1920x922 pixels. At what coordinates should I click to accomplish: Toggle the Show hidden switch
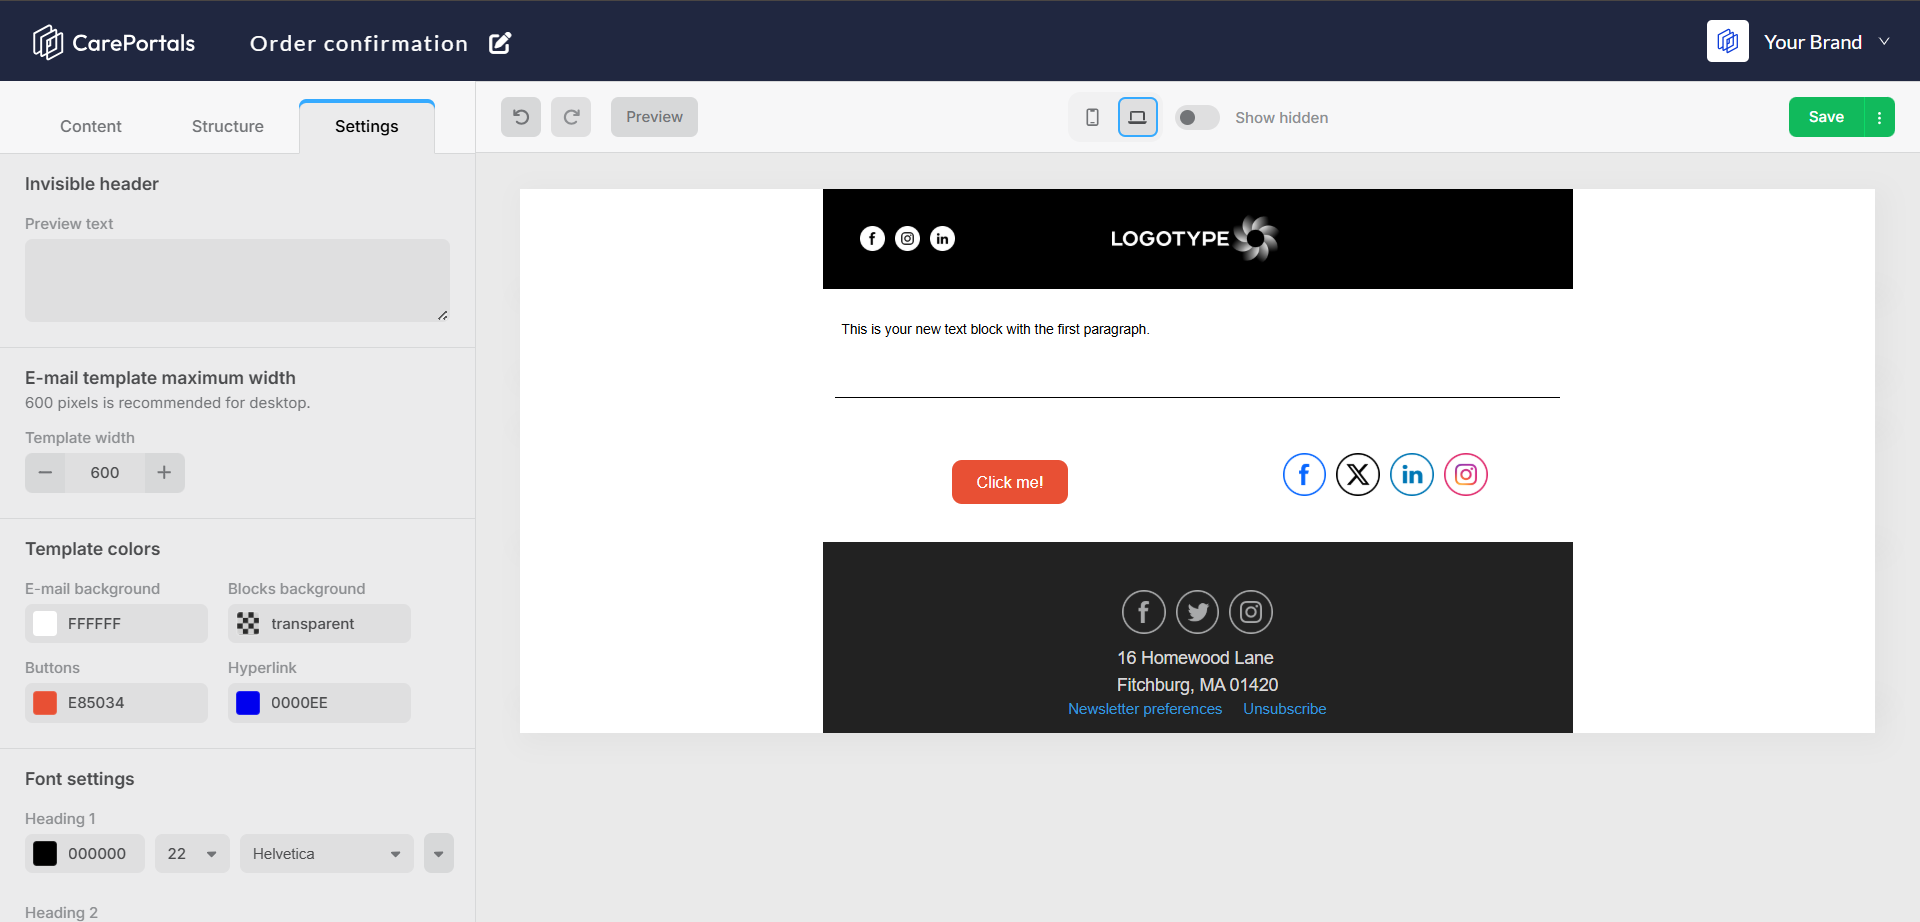(1197, 118)
